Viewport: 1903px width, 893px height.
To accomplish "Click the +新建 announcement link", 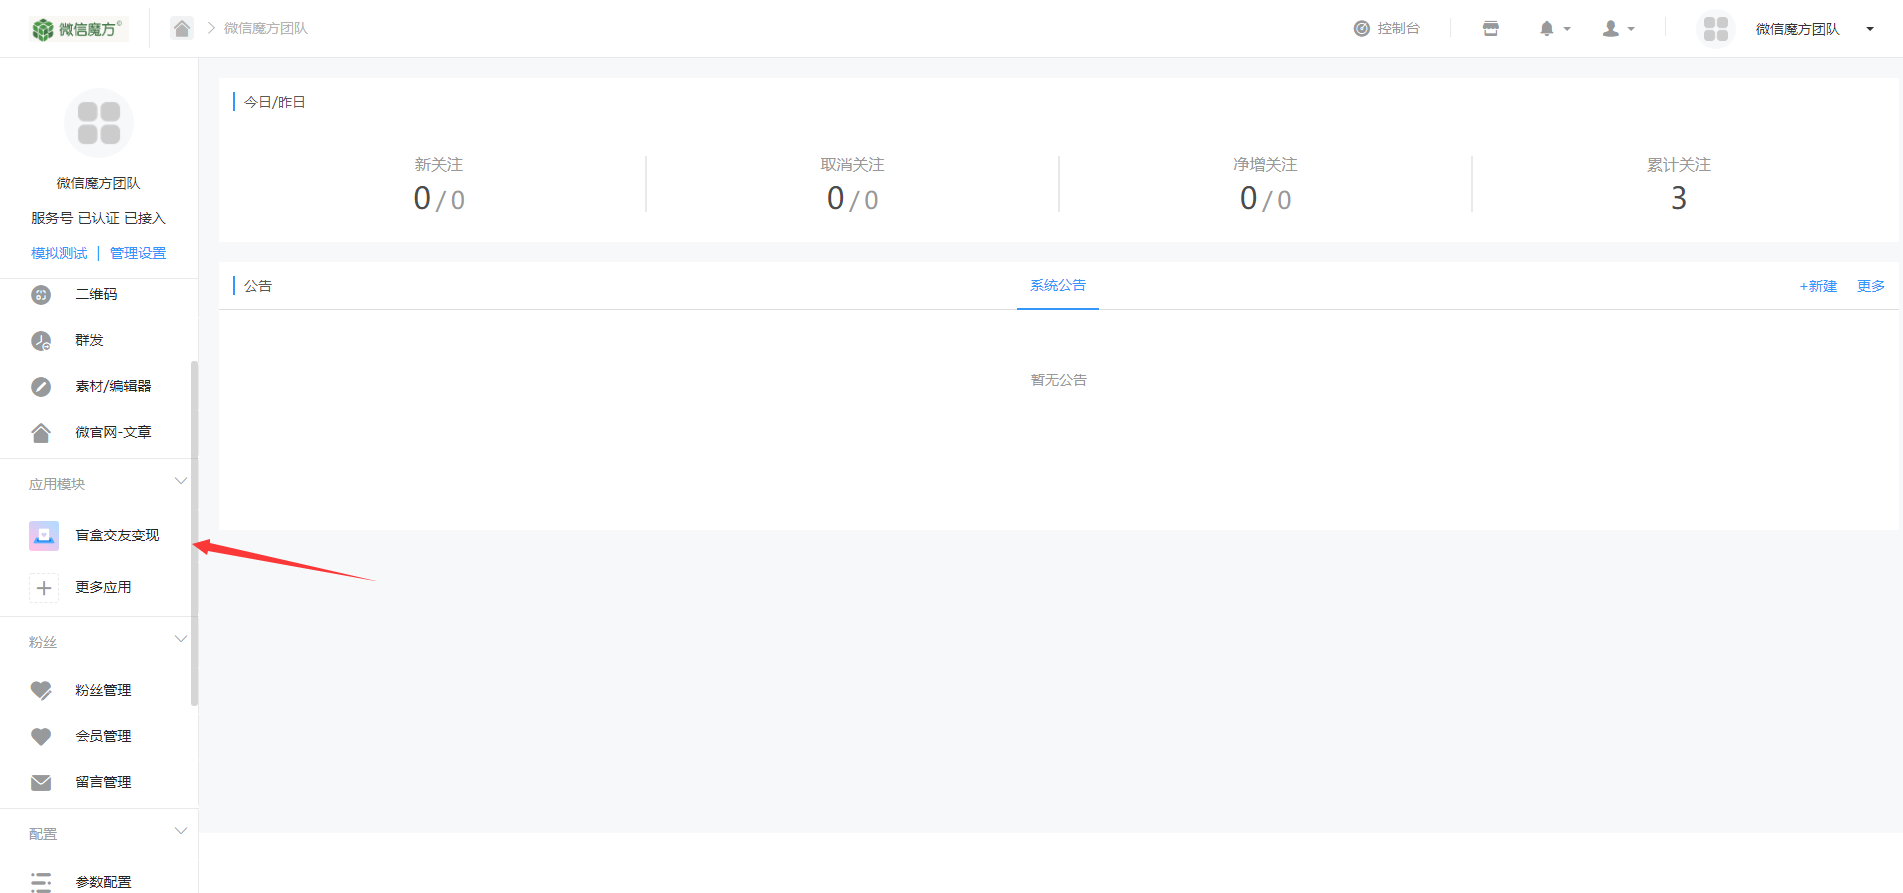I will point(1817,286).
